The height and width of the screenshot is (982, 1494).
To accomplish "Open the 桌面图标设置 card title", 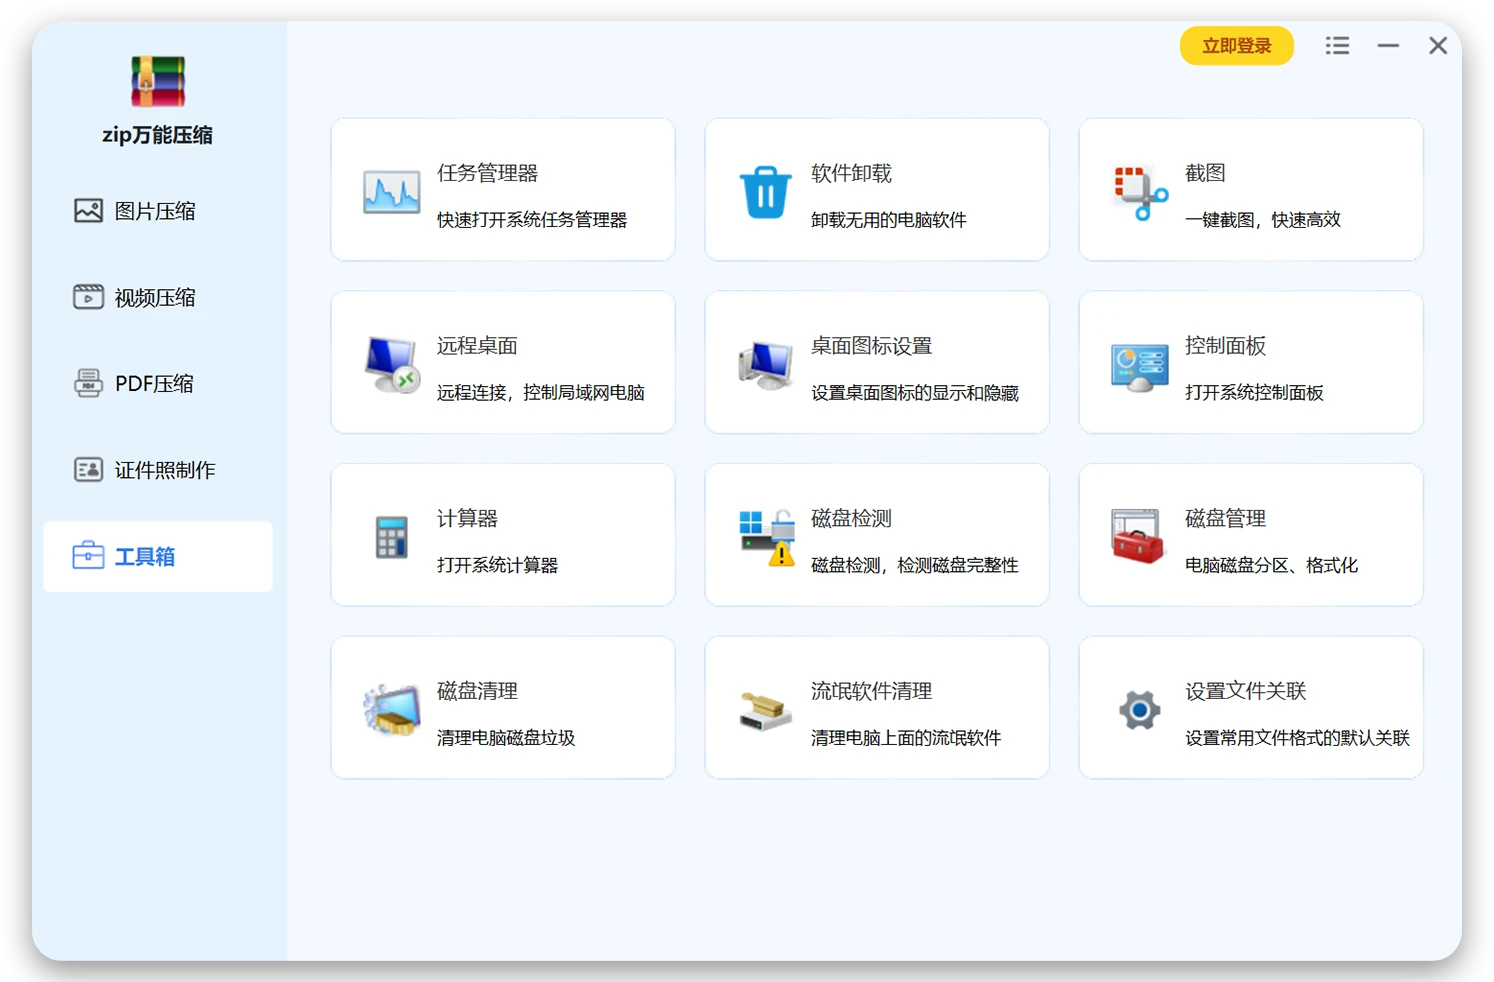I will [871, 346].
